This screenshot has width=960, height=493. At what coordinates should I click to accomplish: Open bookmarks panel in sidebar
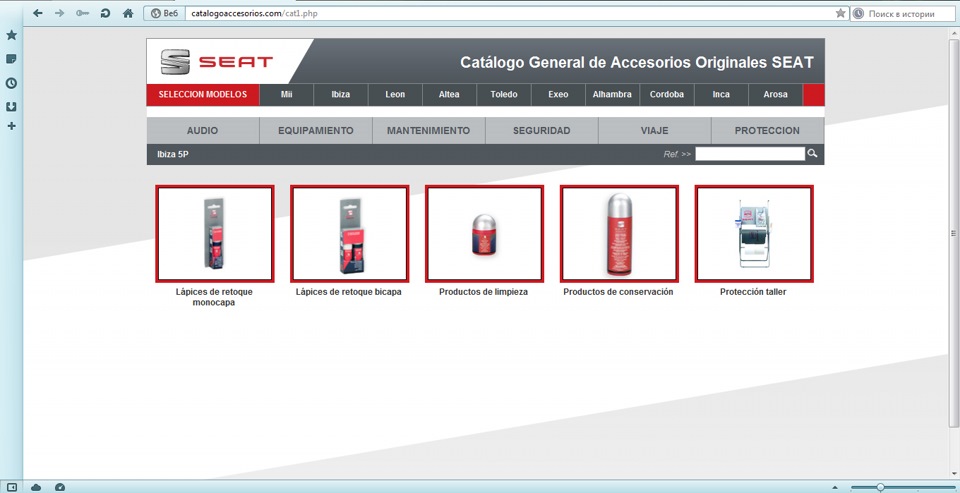pos(11,36)
